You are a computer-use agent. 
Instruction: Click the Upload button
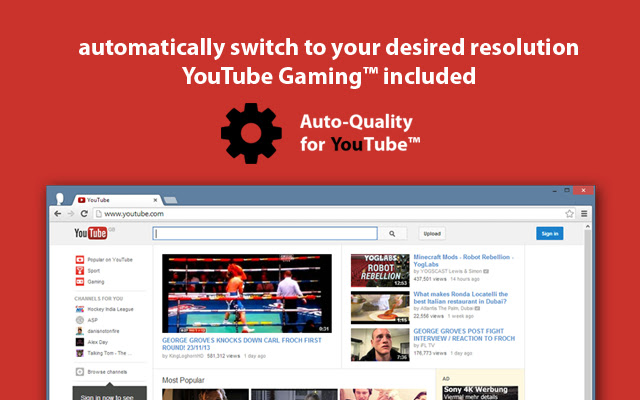pyautogui.click(x=432, y=233)
